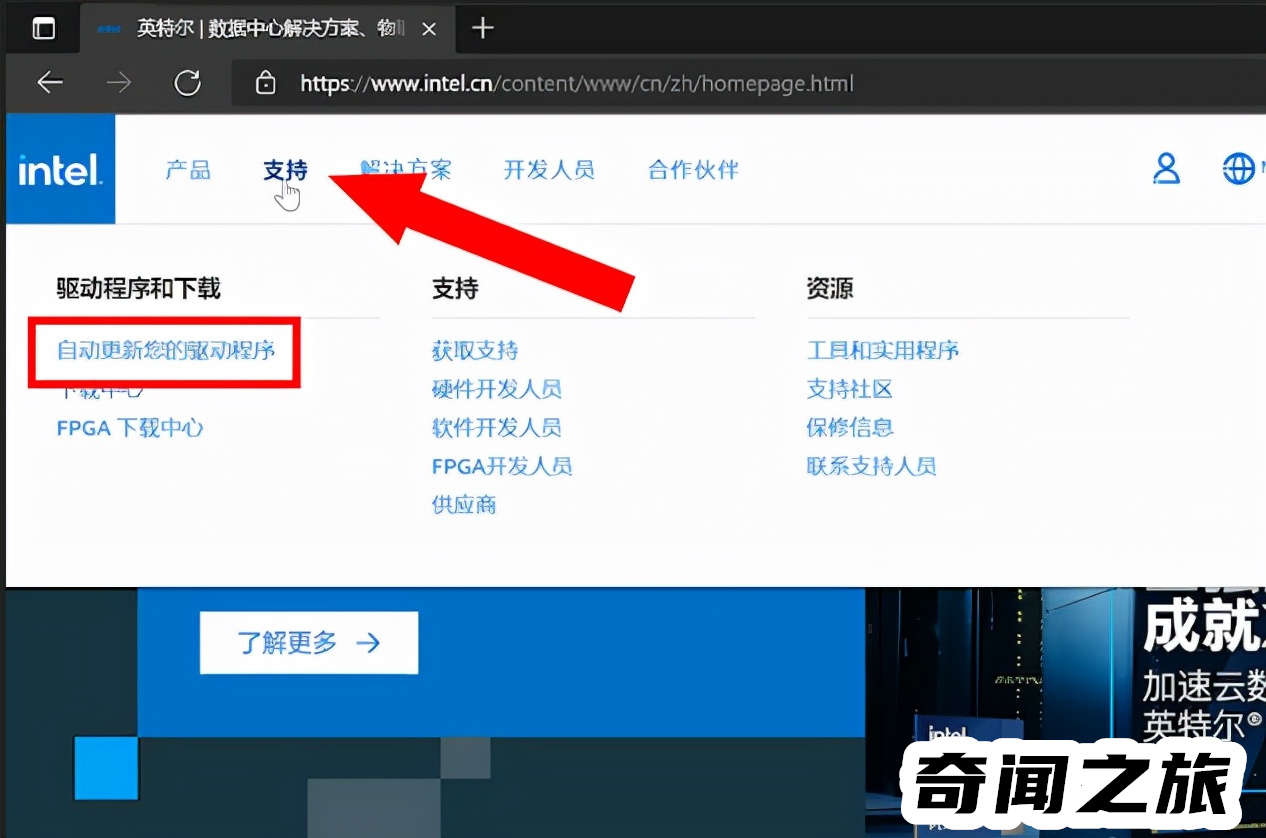Open the tab actions menu icon
This screenshot has width=1266, height=838.
[x=44, y=29]
